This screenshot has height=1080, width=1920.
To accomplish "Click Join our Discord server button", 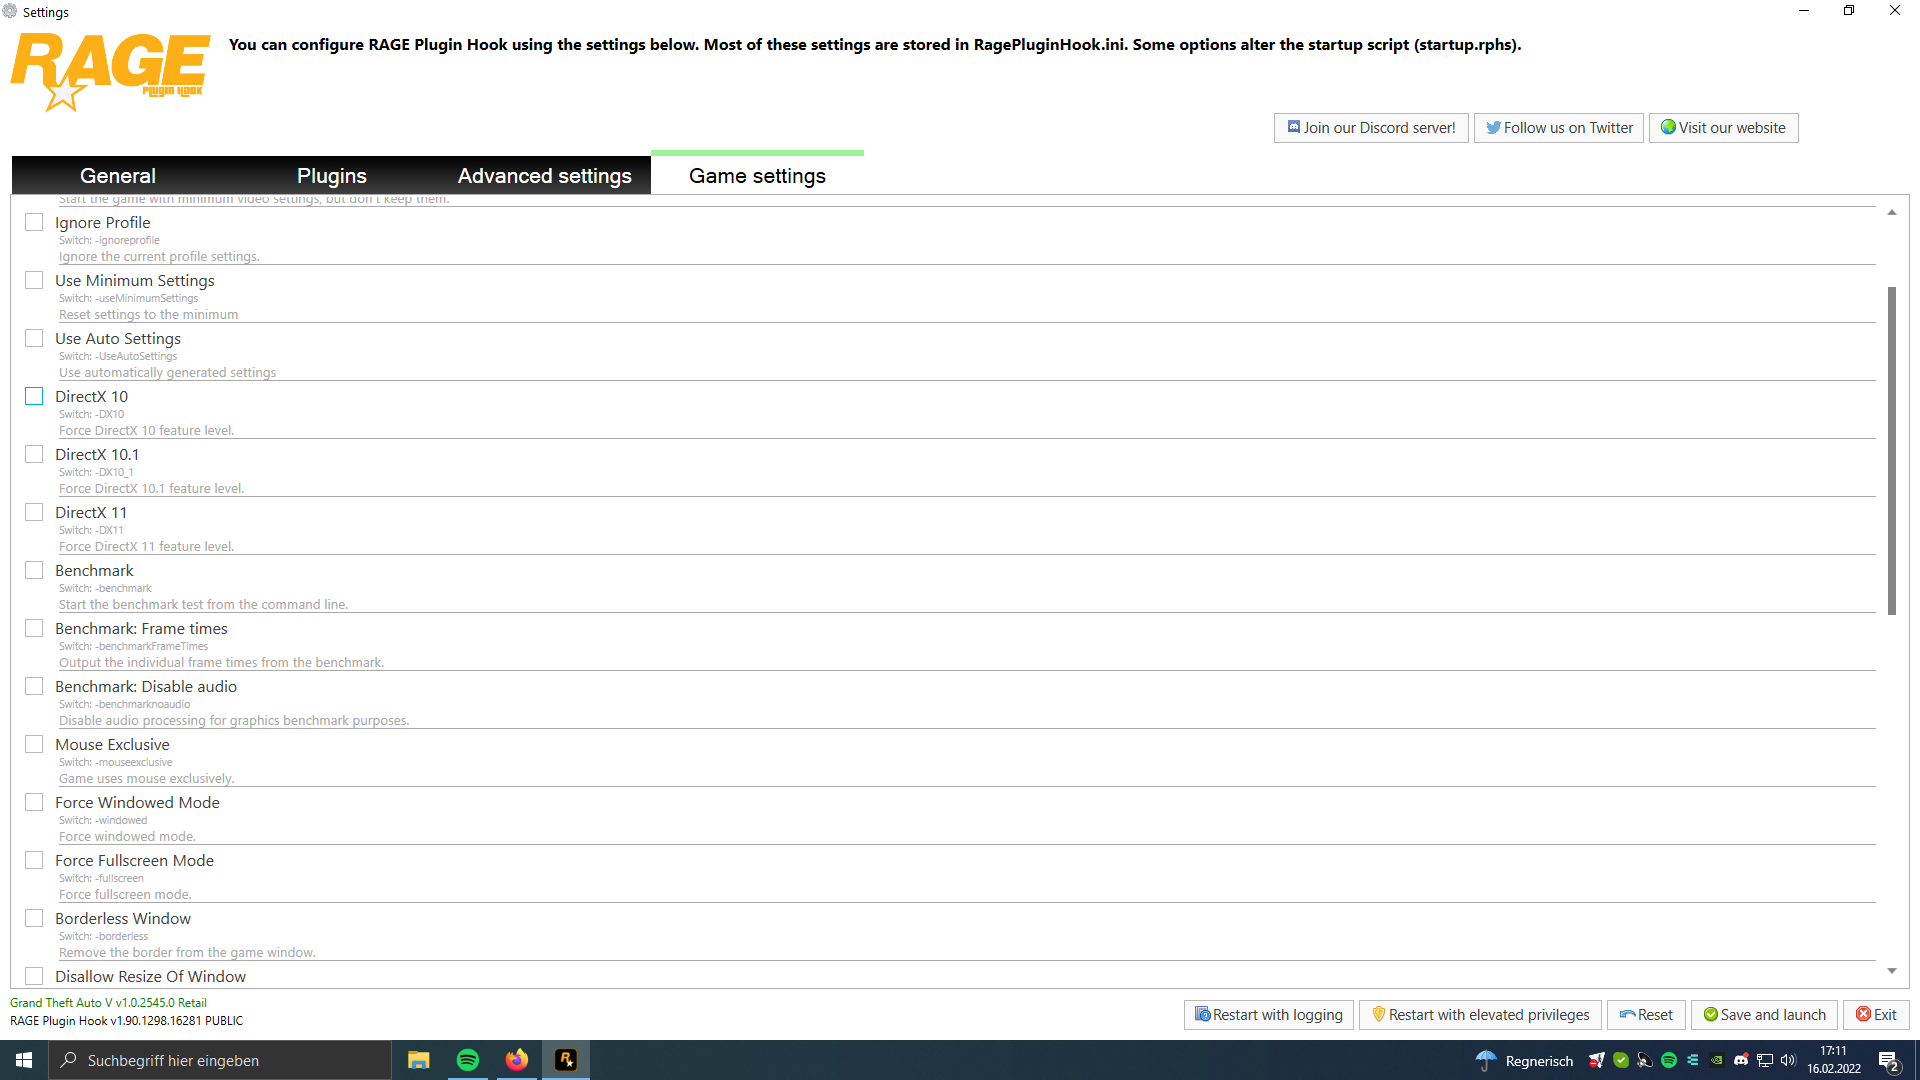I will pyautogui.click(x=1370, y=128).
